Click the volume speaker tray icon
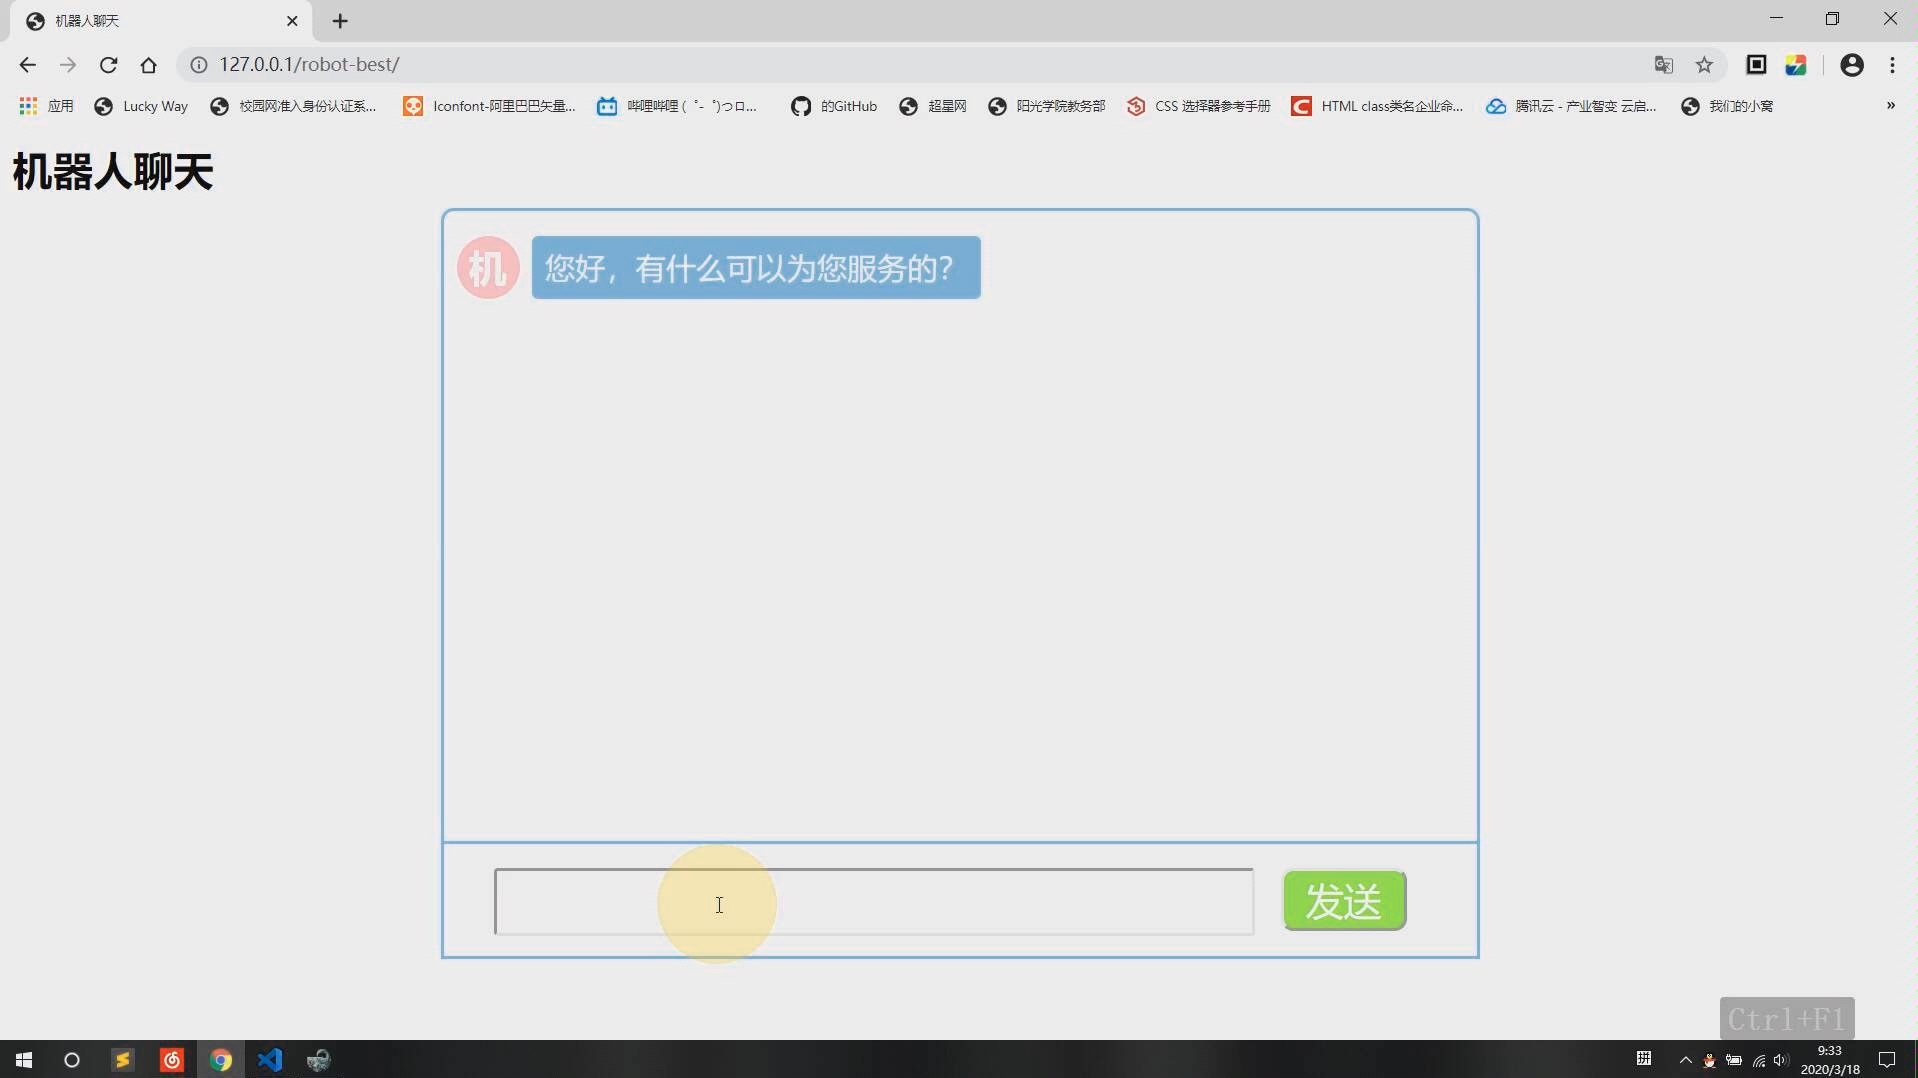The width and height of the screenshot is (1918, 1078). coord(1781,1060)
